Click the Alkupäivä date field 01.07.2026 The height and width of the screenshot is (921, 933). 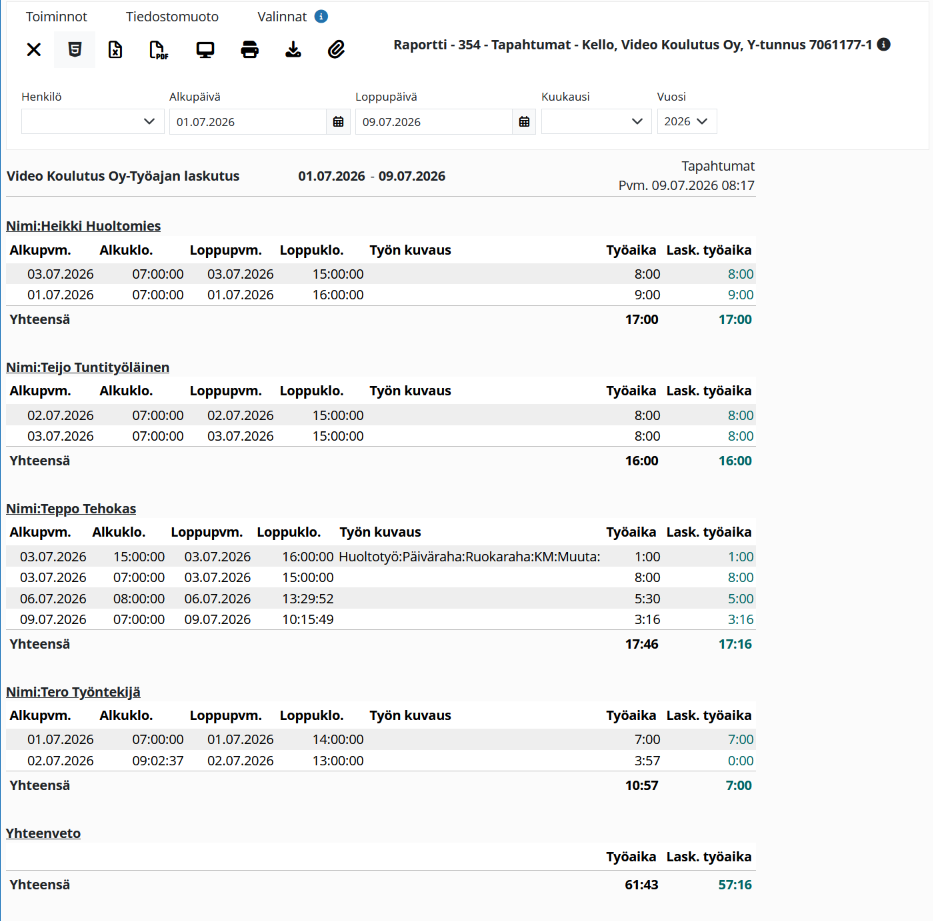tap(248, 122)
